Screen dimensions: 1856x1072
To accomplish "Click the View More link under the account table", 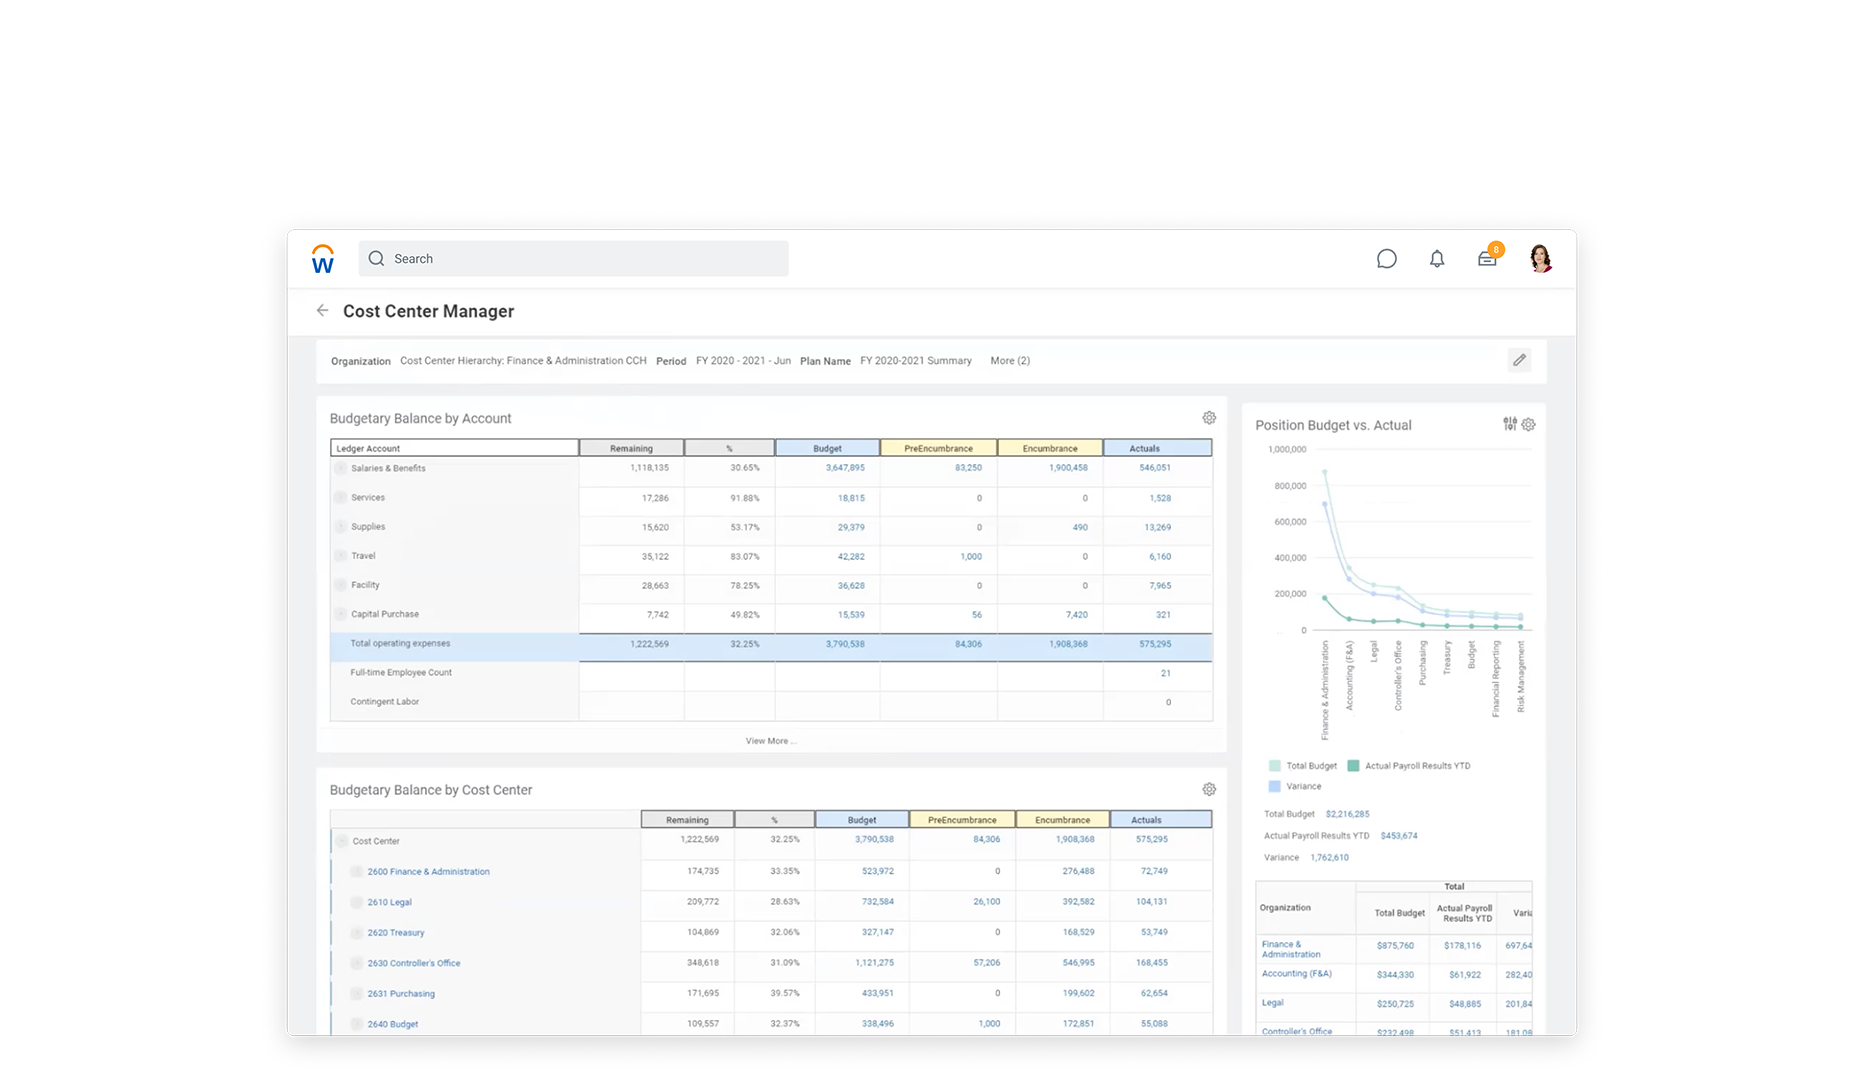I will 769,741.
